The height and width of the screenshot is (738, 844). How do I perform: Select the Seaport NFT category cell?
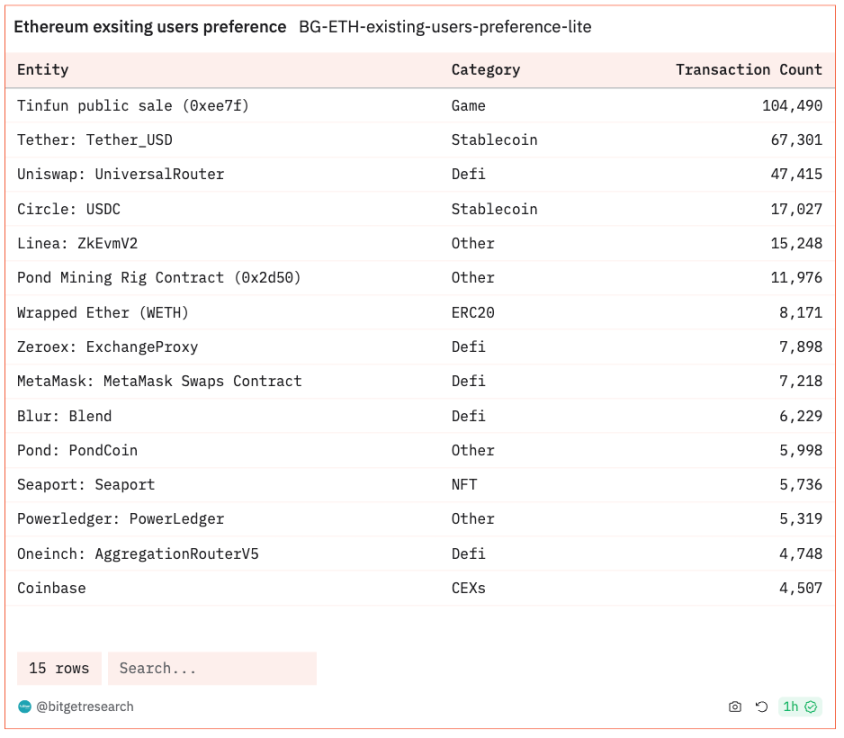pyautogui.click(x=464, y=485)
